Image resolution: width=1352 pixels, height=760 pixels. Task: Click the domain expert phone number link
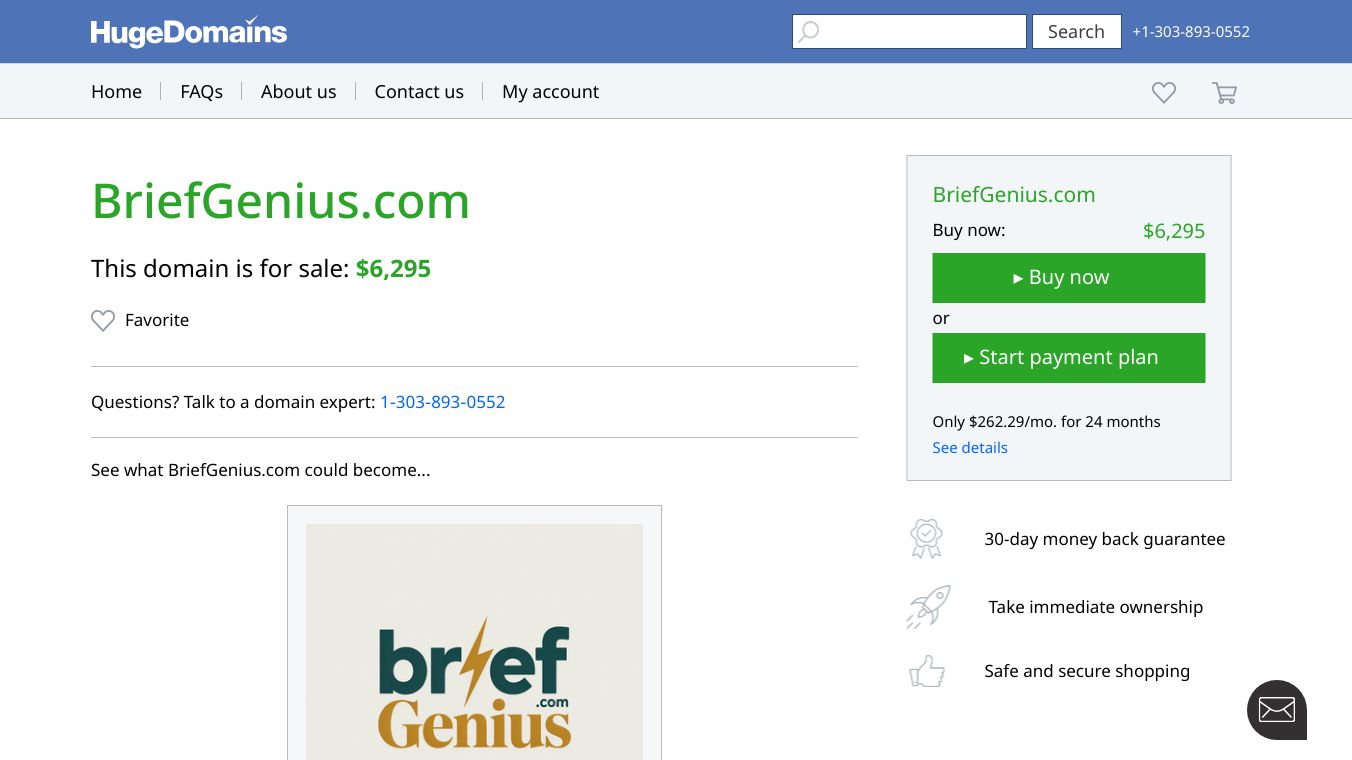click(442, 402)
